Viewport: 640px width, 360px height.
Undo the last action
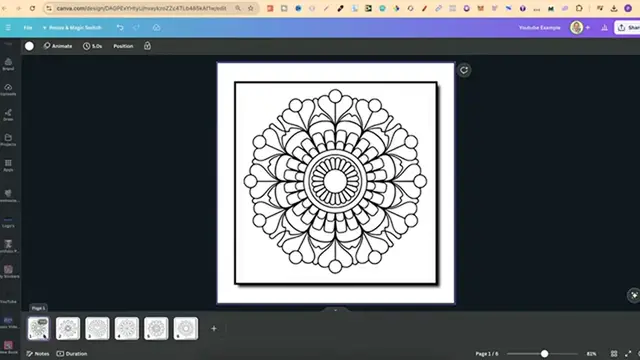(x=120, y=27)
